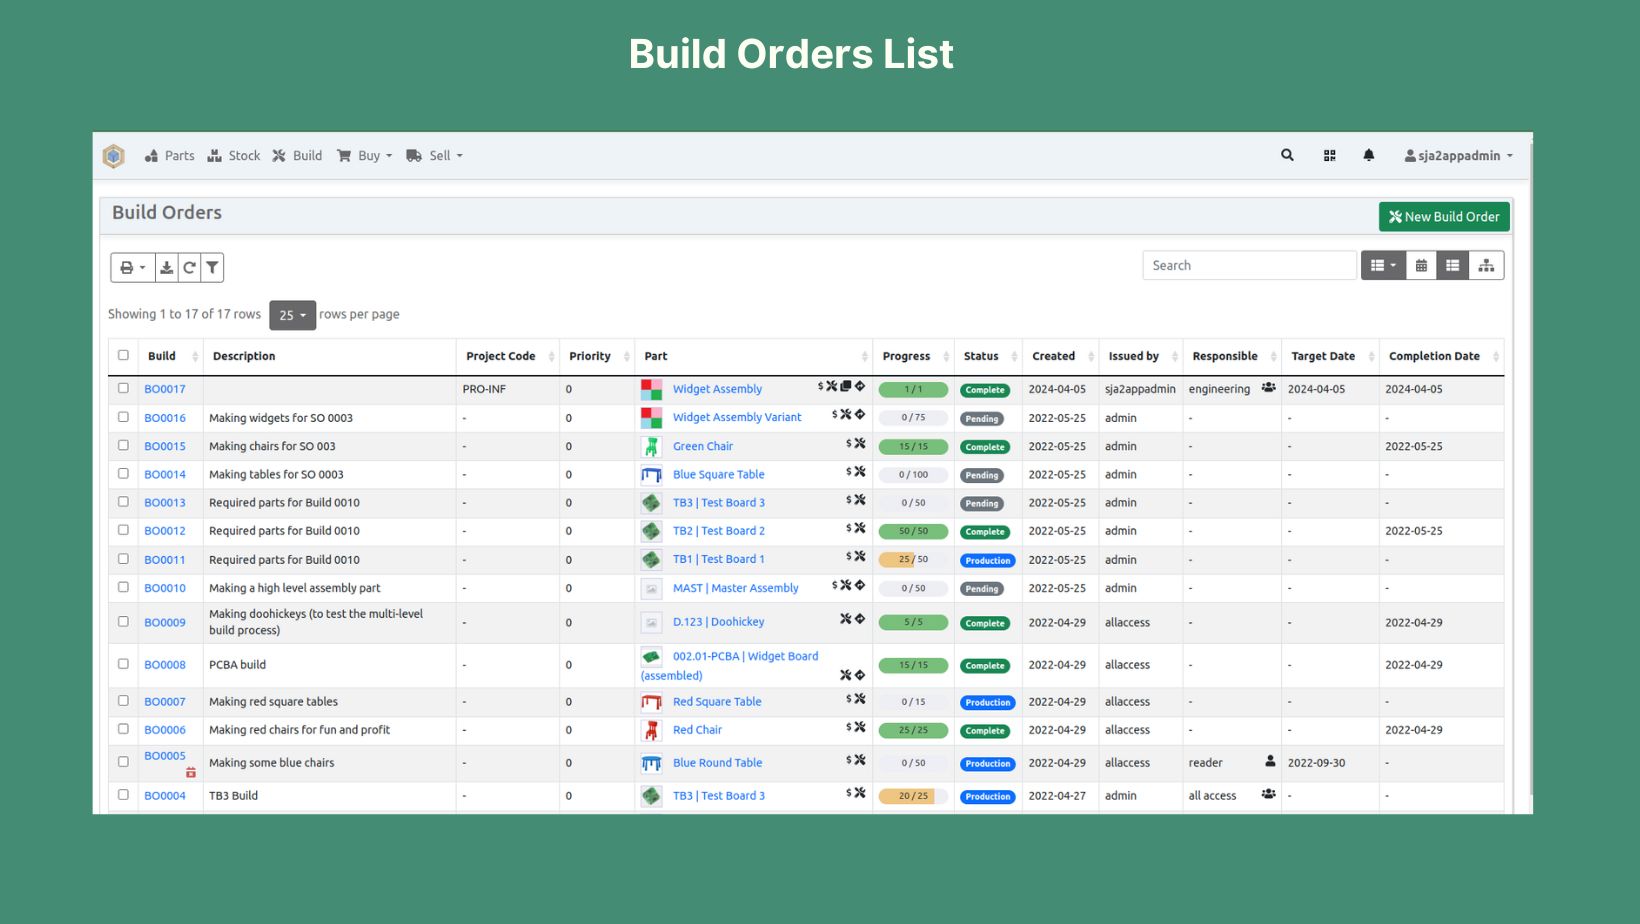Open the rows per page dropdown
Image resolution: width=1640 pixels, height=924 pixels.
292,315
